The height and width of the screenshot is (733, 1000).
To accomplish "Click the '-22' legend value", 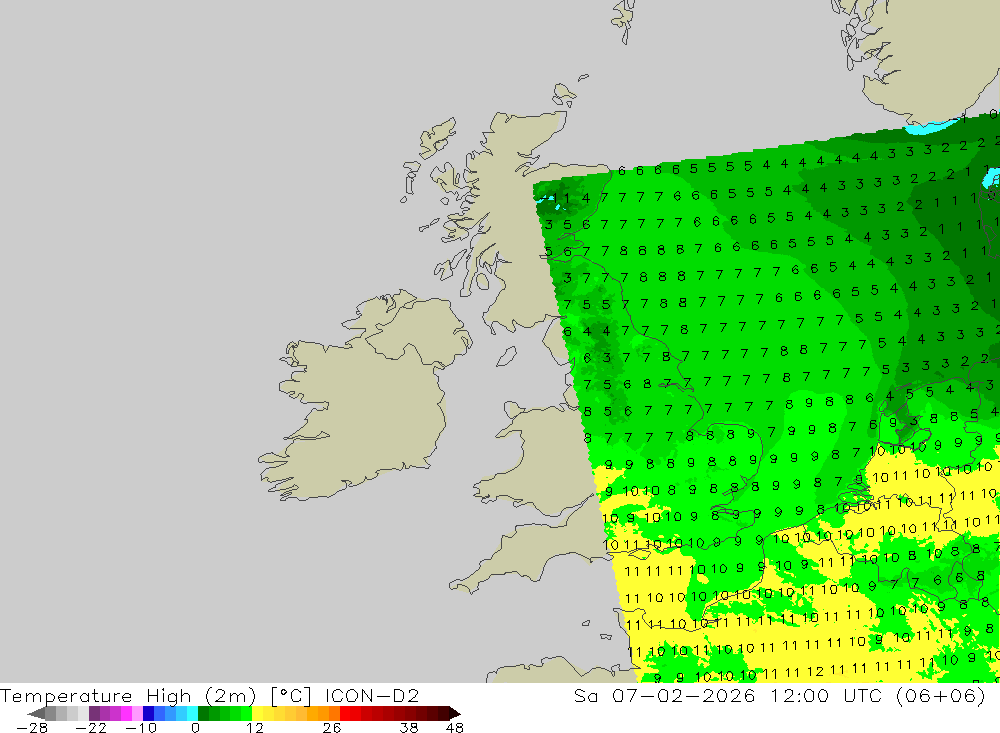I will tap(91, 728).
